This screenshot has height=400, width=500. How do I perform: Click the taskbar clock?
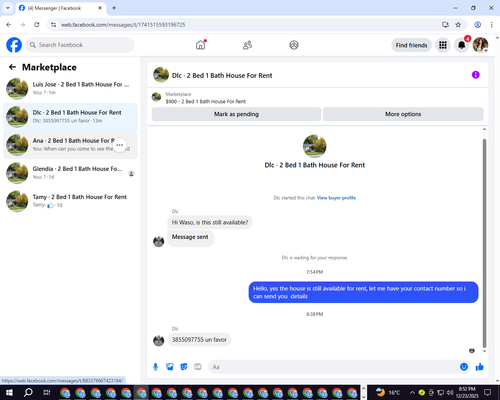point(467,392)
